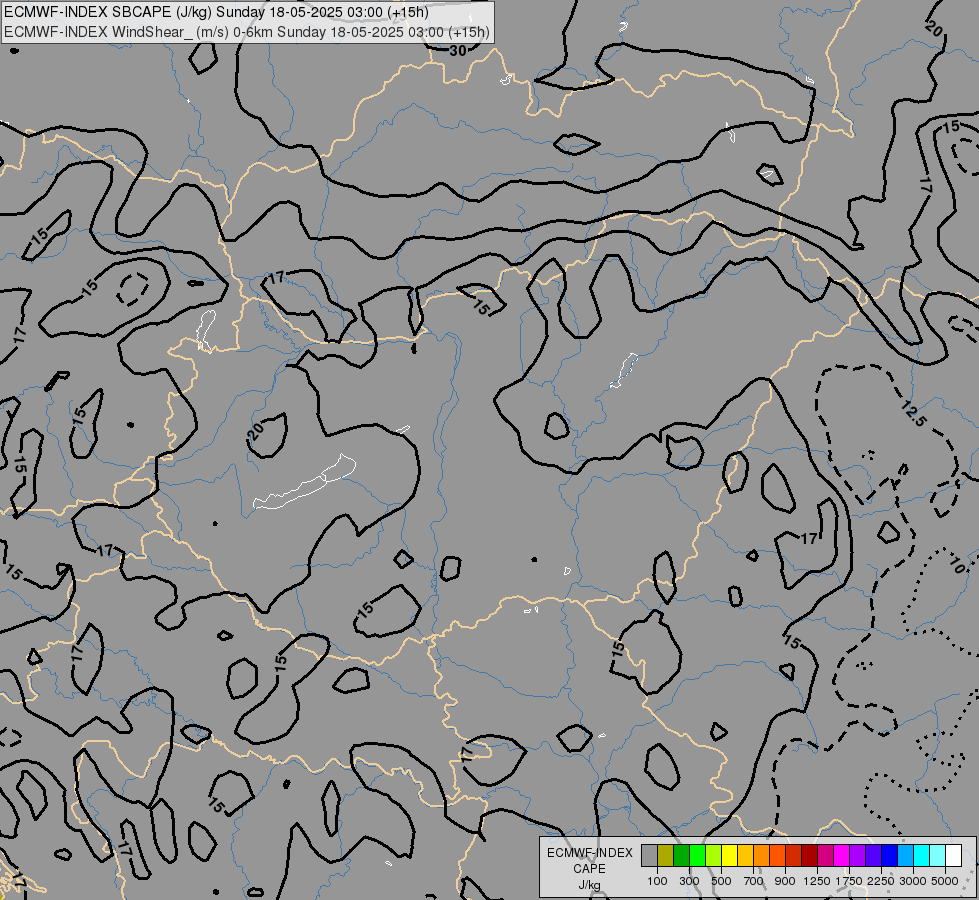The height and width of the screenshot is (900, 979).
Task: Select the bright green legend swatch
Action: 697,855
